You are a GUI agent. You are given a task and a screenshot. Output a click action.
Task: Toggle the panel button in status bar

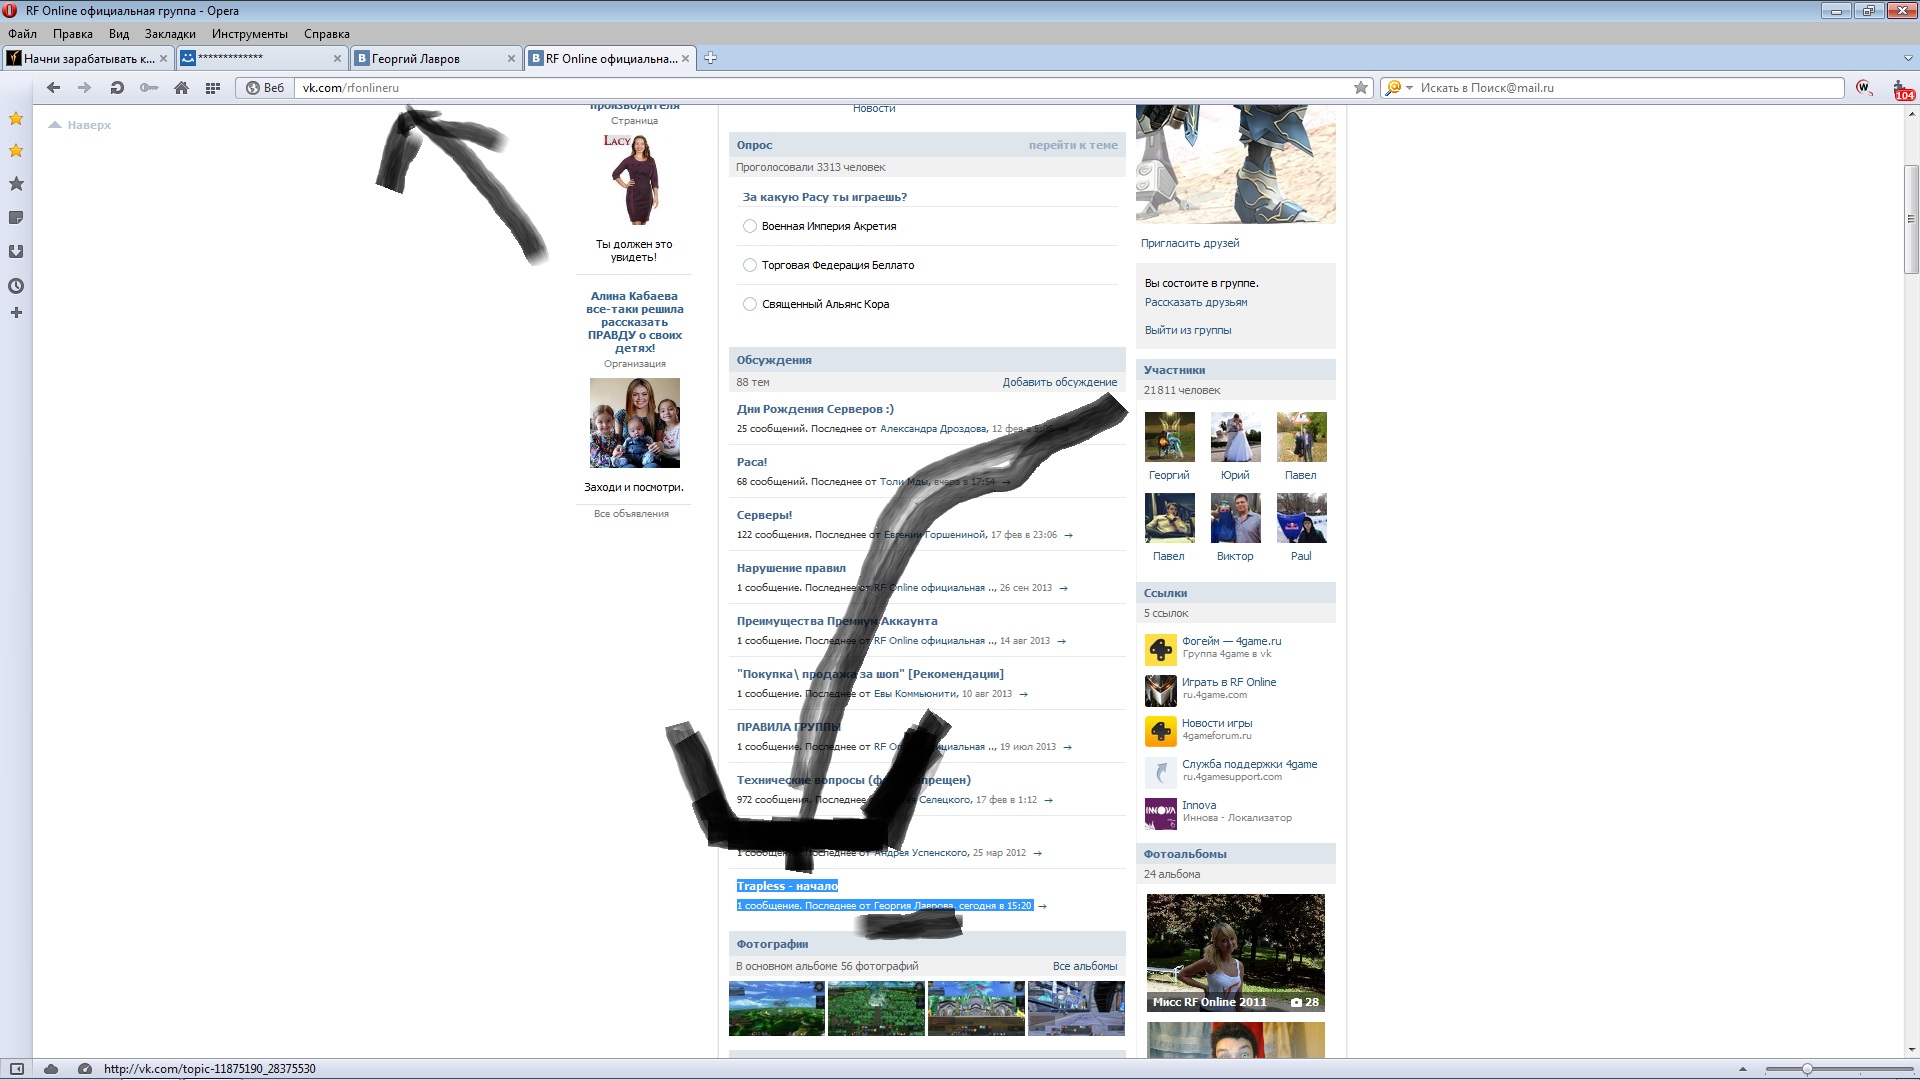point(17,1069)
